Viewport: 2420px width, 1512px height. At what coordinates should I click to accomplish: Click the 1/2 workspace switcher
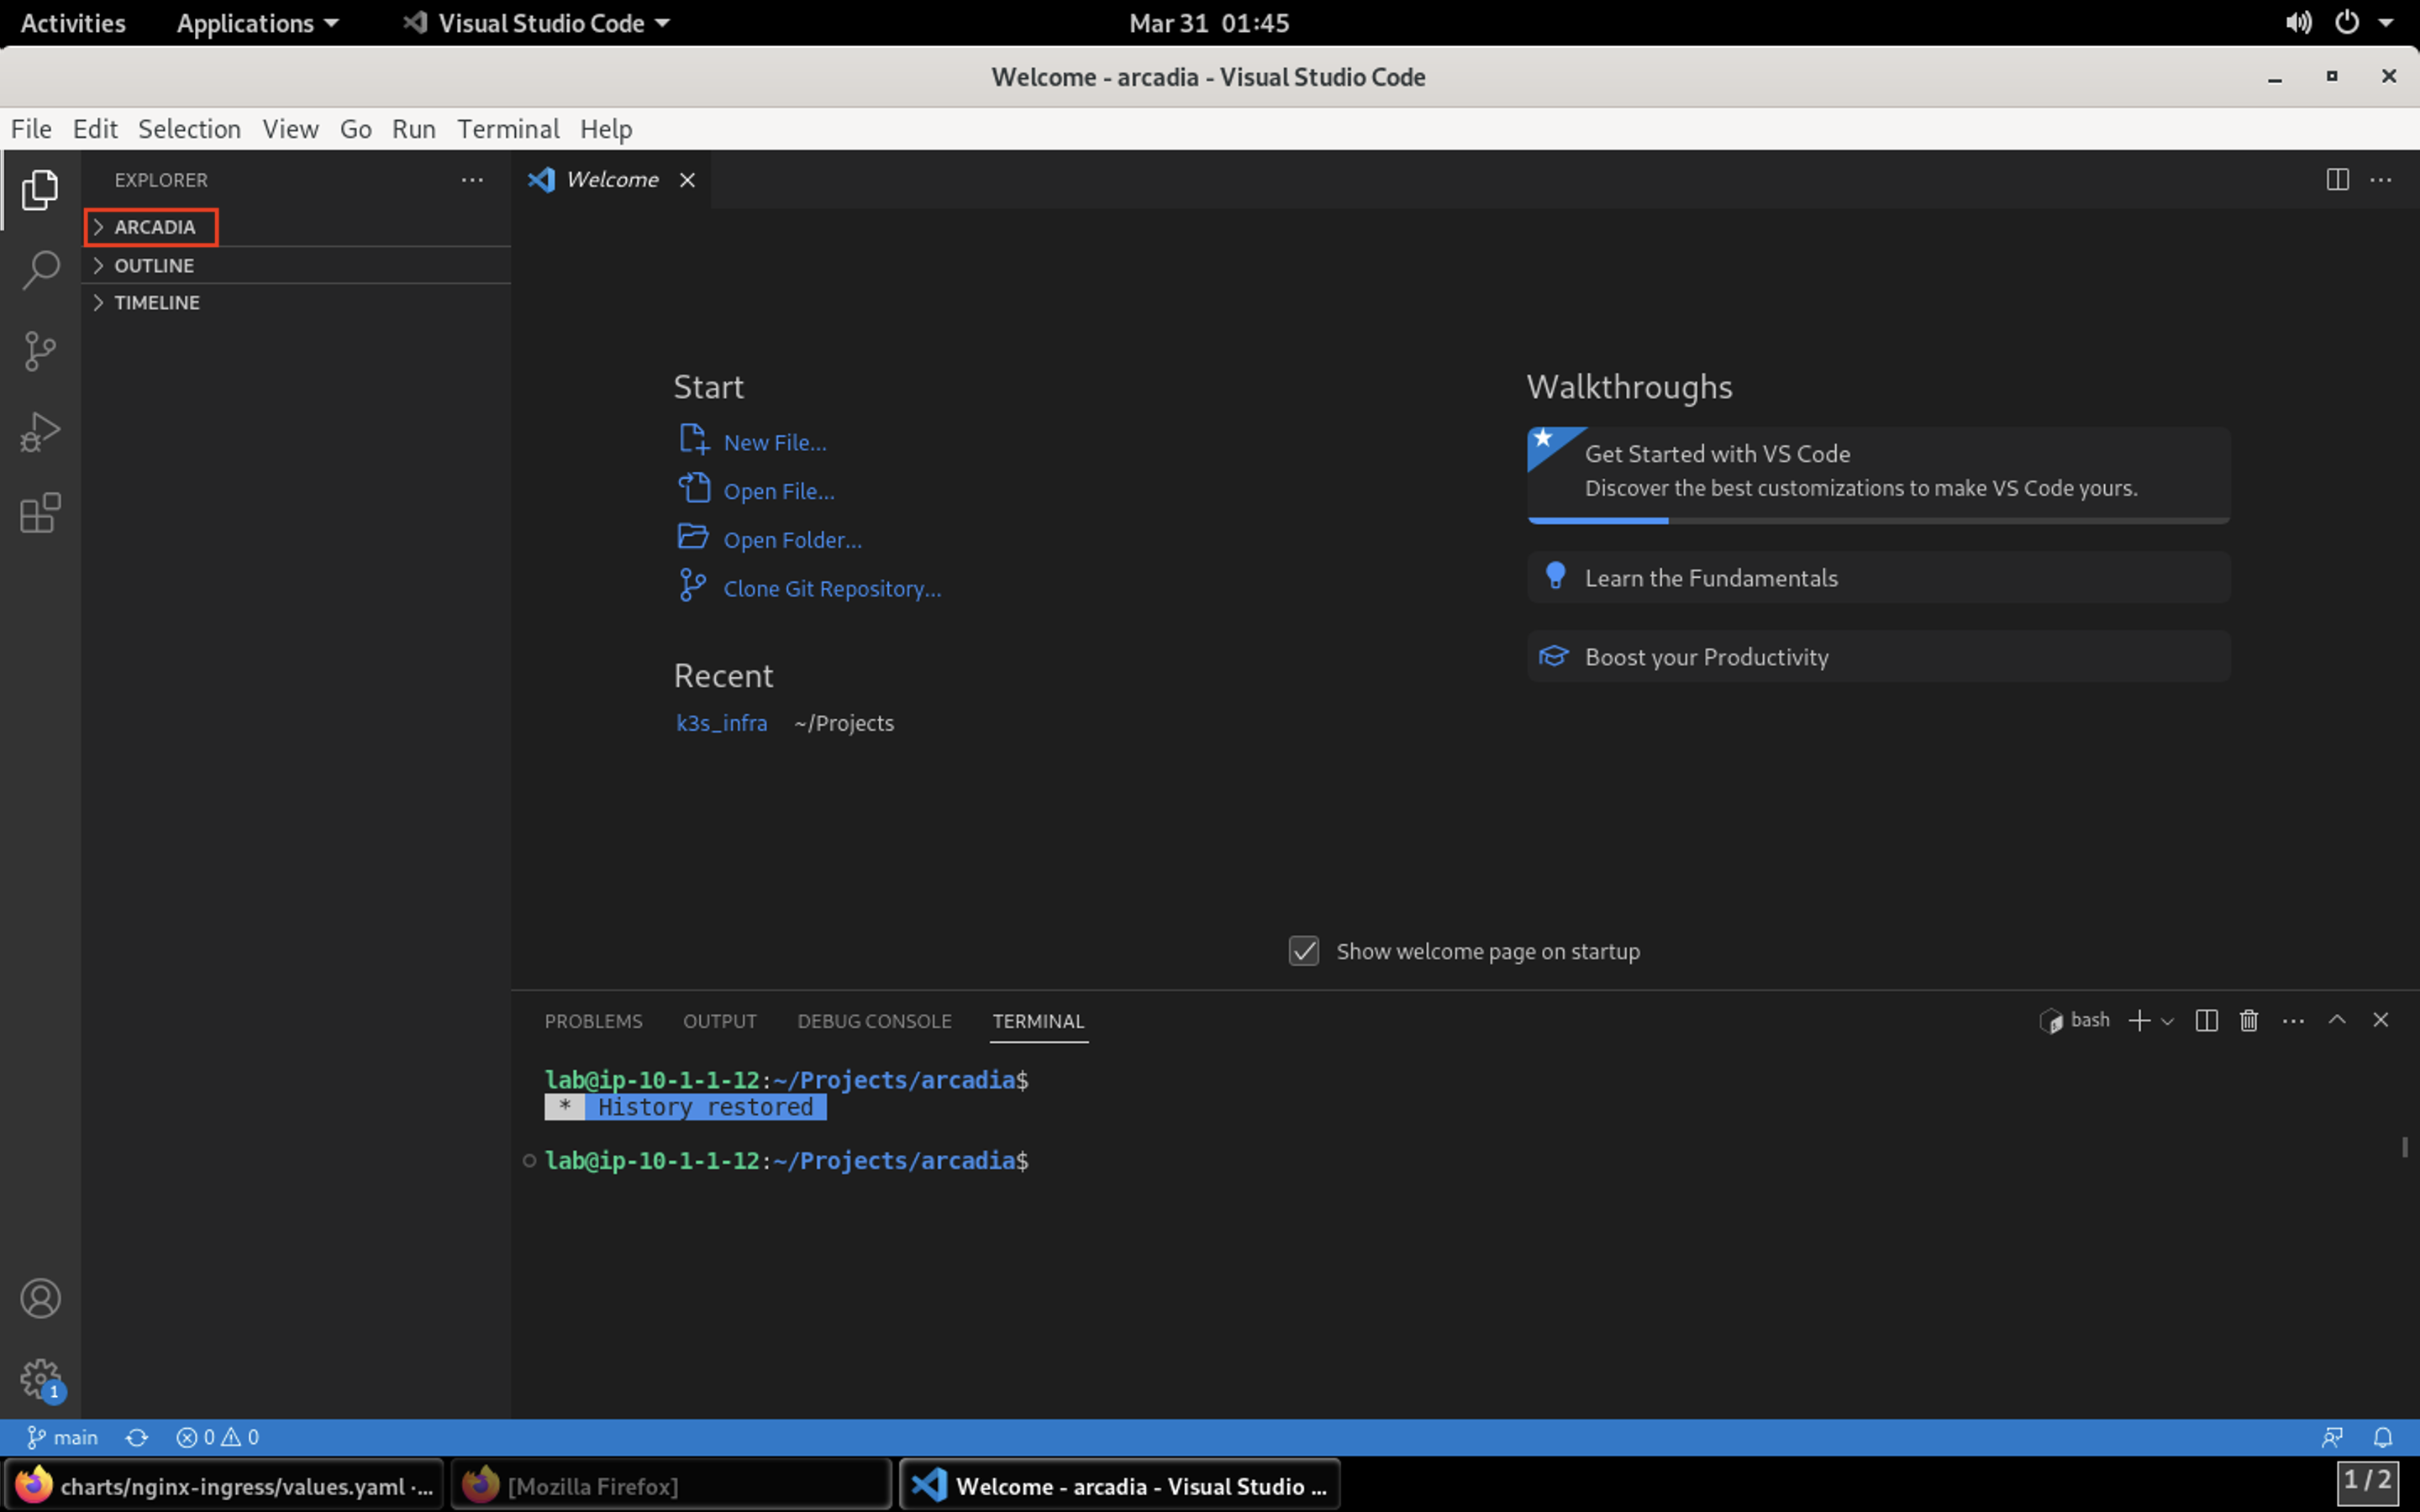(x=2367, y=1480)
